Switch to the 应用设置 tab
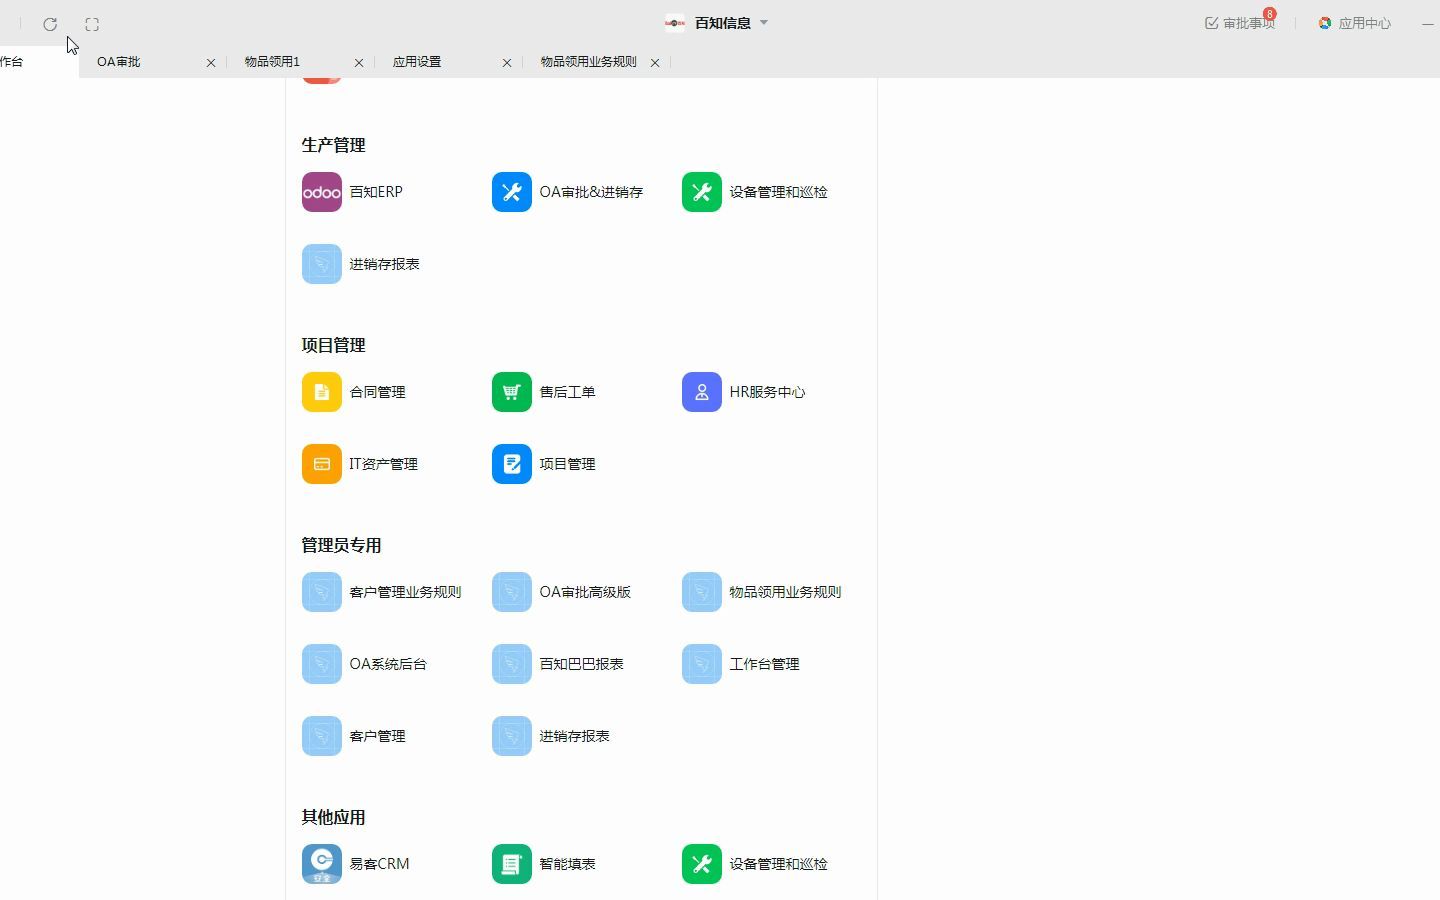 417,62
